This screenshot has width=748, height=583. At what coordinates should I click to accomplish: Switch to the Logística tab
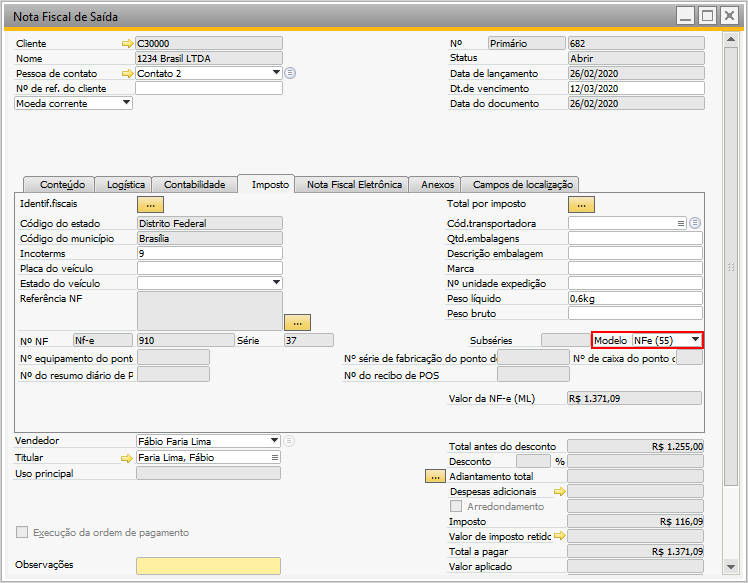tap(124, 185)
